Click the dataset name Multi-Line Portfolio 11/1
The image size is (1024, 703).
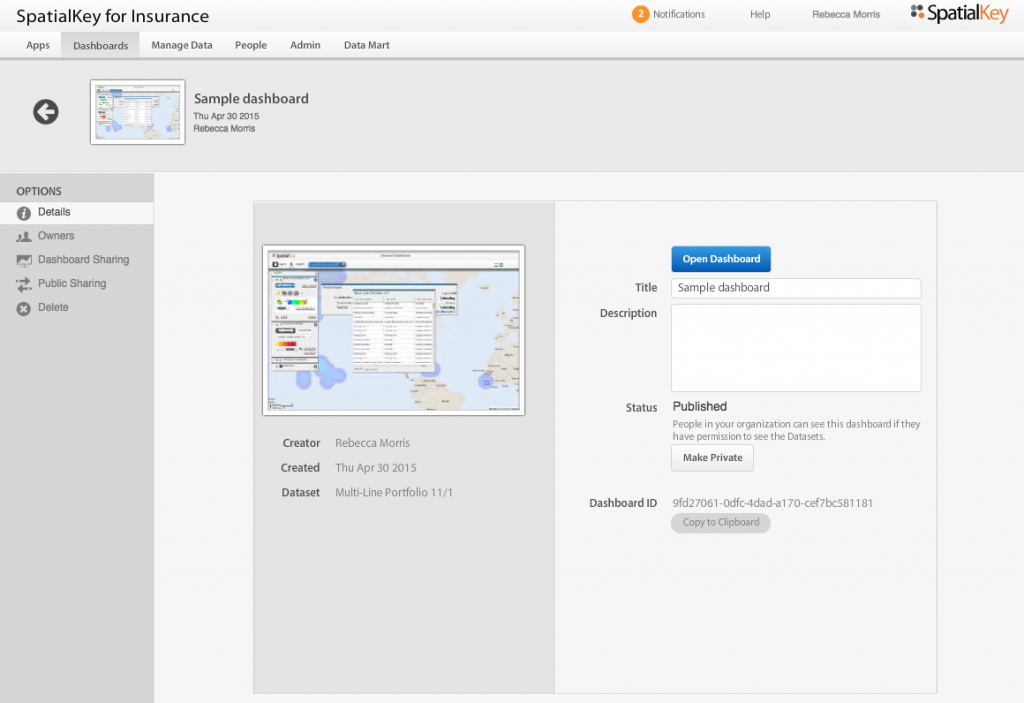tap(394, 493)
